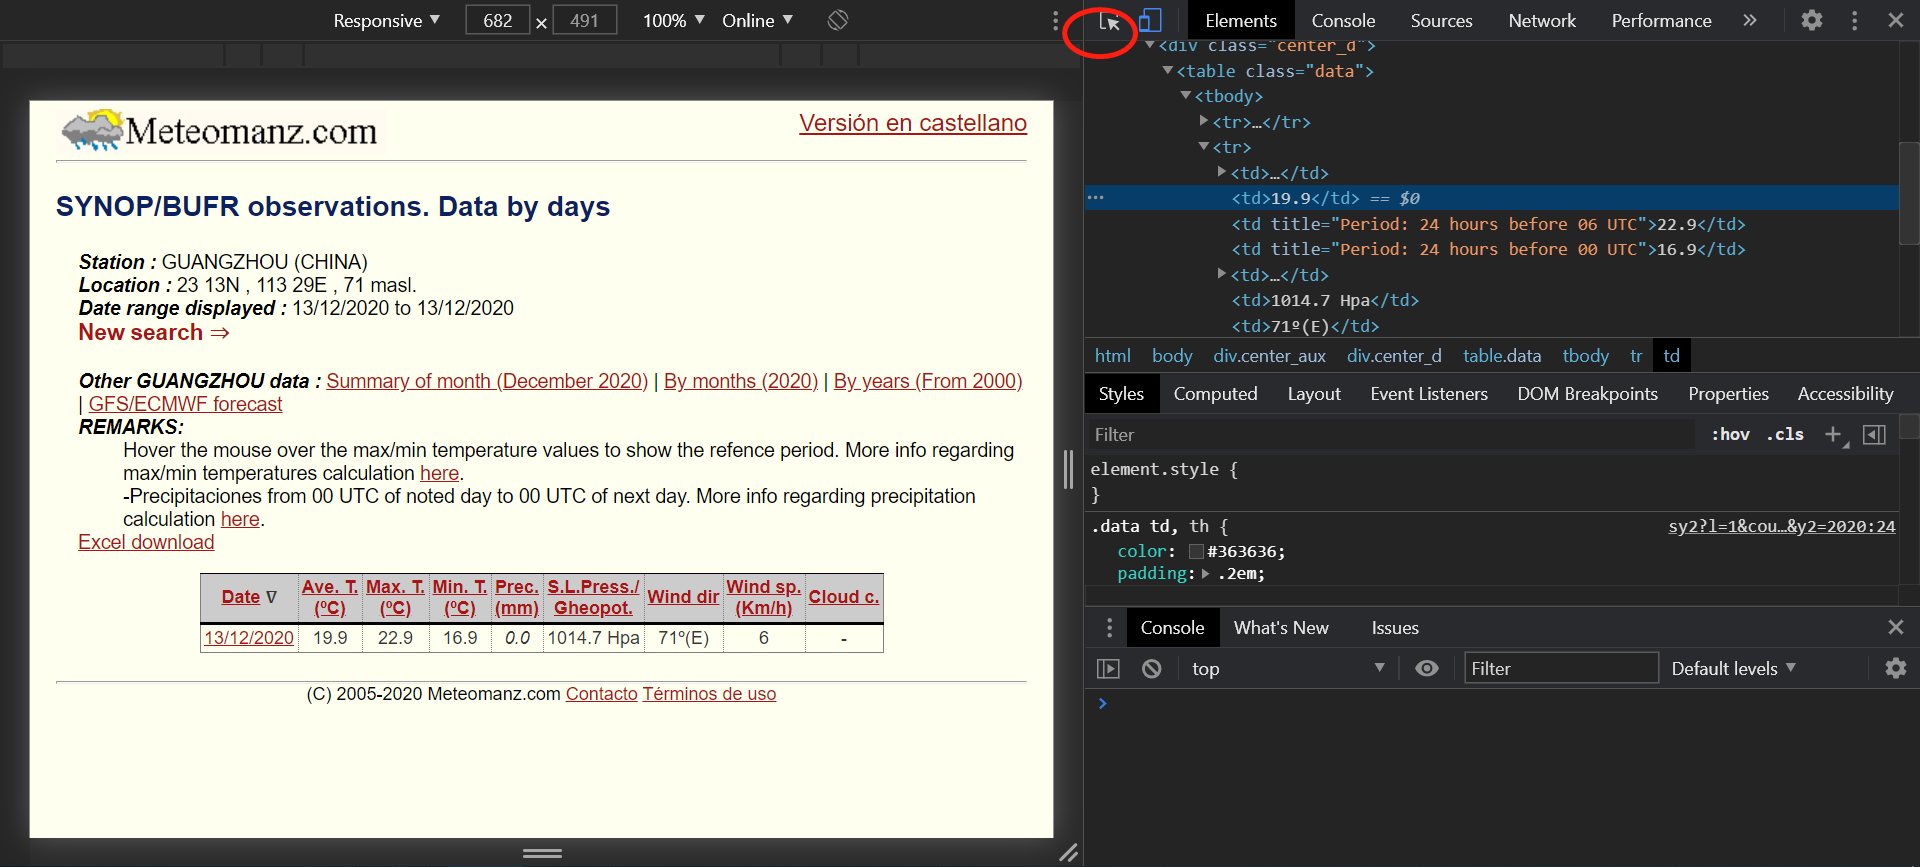Screen dimensions: 1920x867
Task: Click the 13/12/2020 date link
Action: [x=249, y=638]
